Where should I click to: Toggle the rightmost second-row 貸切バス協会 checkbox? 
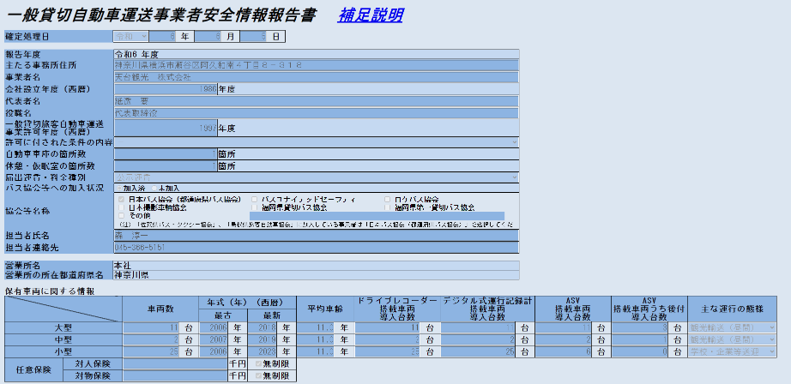point(387,207)
